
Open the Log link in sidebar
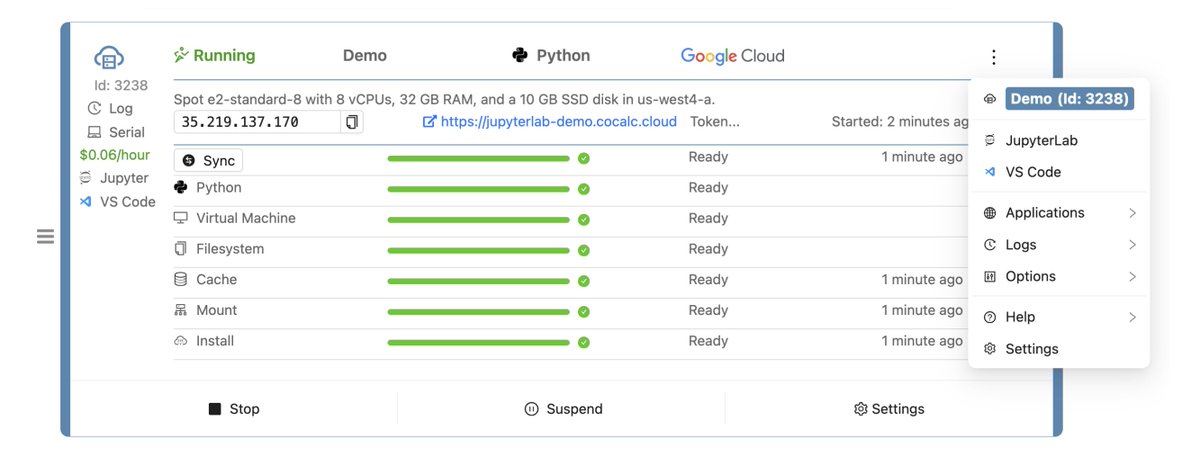pos(110,108)
